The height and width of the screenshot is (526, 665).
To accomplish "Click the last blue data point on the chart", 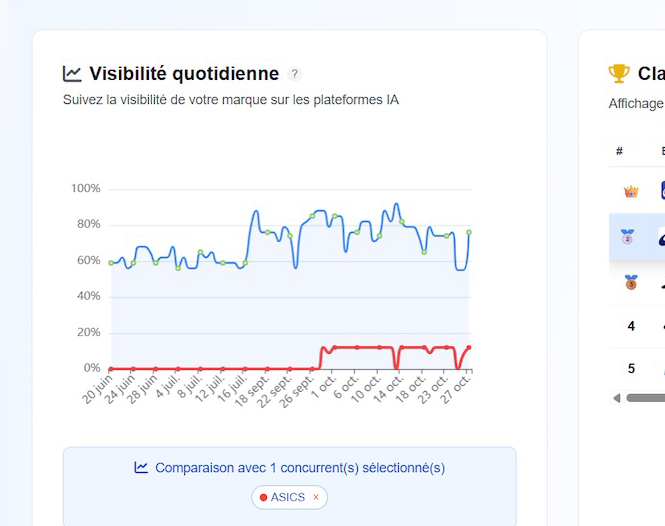I will 469,232.
